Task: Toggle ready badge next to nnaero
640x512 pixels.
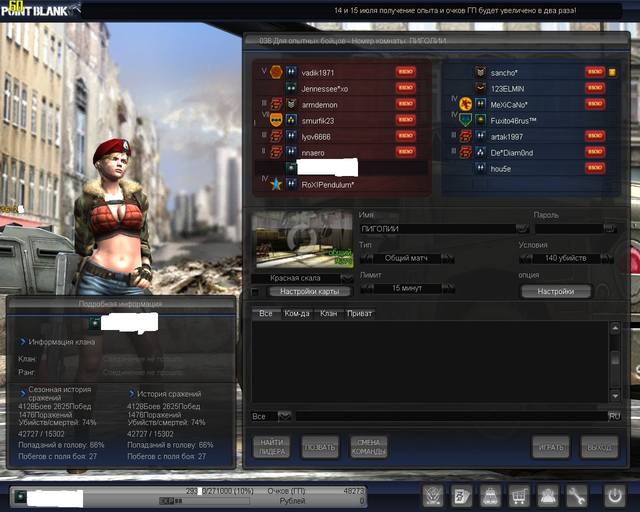Action: [x=405, y=152]
